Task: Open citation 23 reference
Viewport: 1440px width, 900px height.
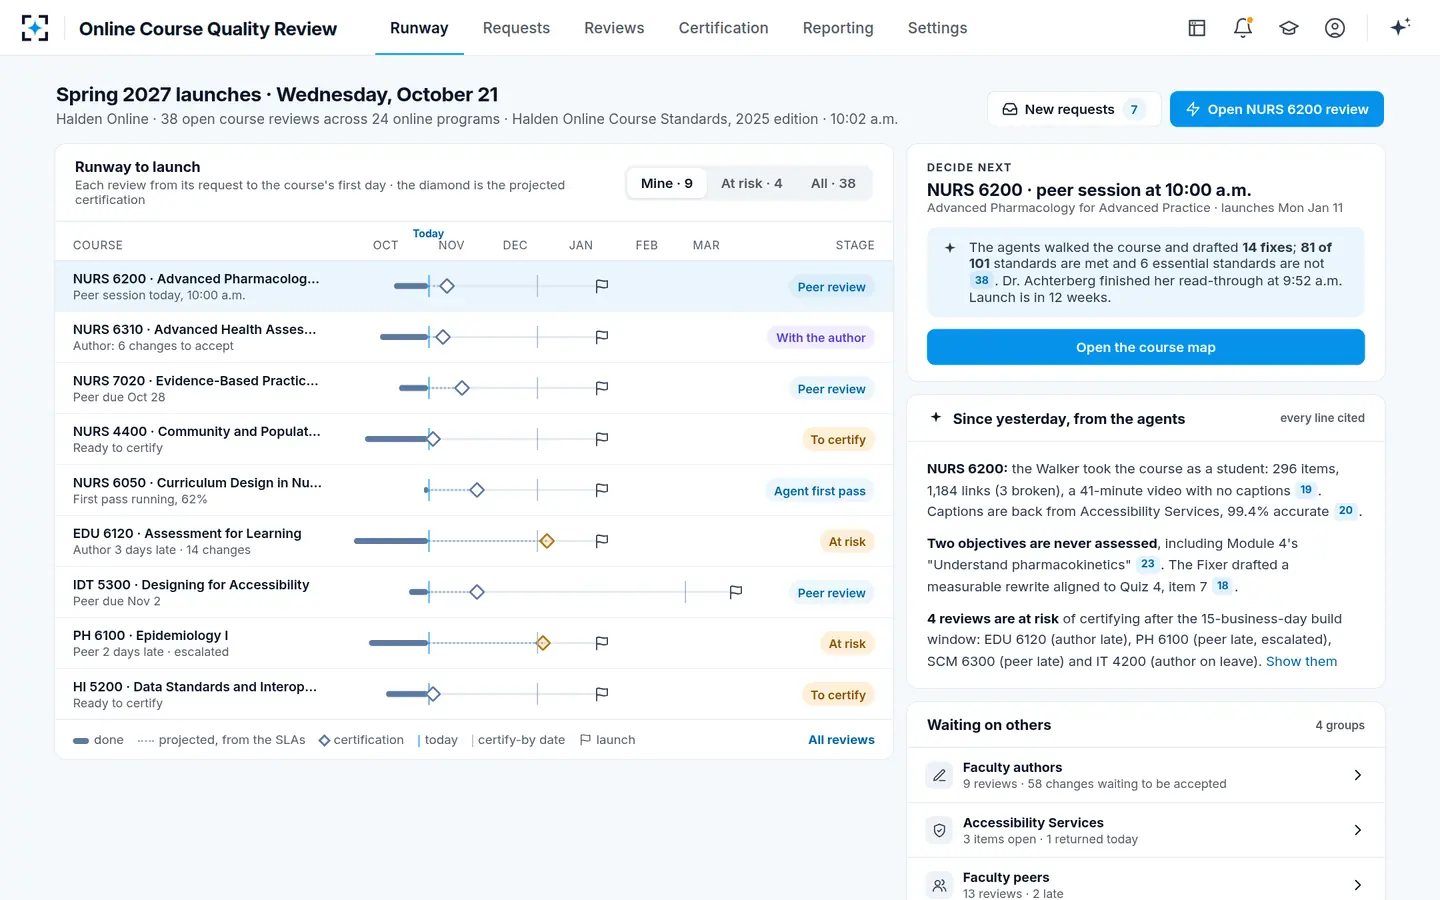Action: (1148, 564)
